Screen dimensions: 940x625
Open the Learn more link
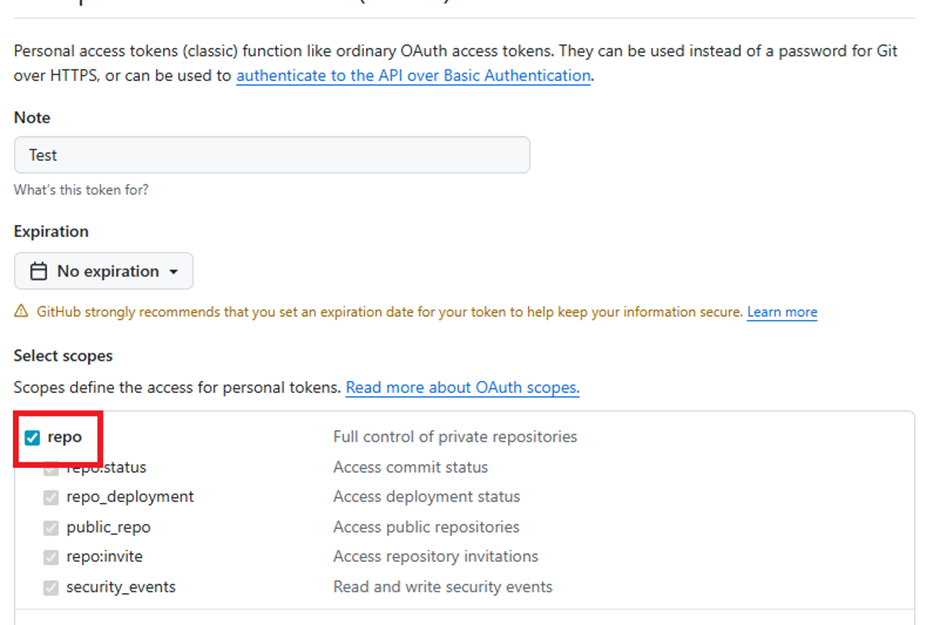[x=782, y=312]
